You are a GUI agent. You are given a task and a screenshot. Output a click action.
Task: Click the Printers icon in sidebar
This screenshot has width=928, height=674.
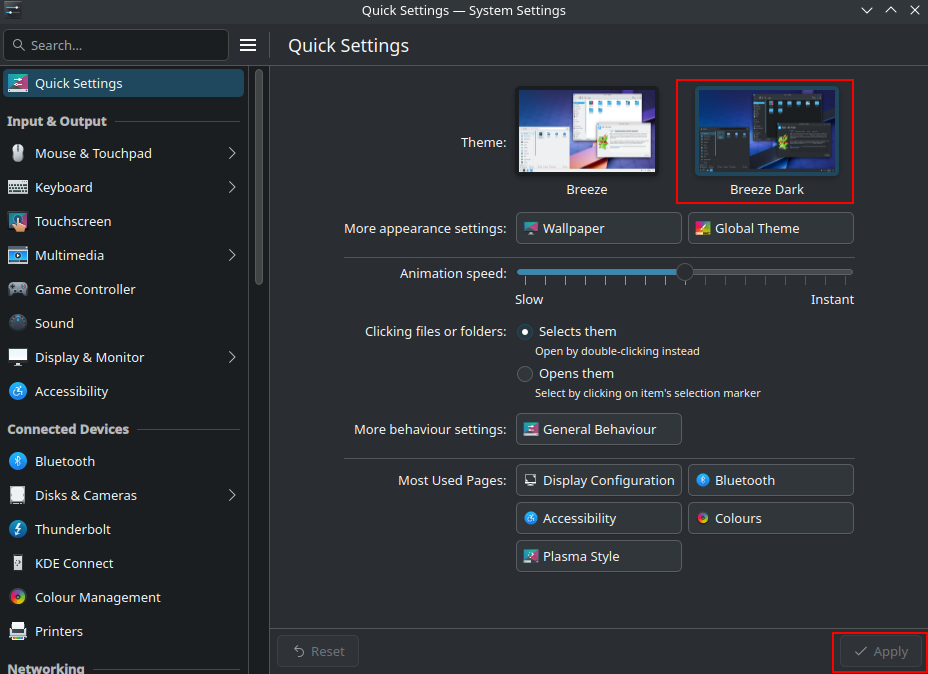(x=18, y=631)
